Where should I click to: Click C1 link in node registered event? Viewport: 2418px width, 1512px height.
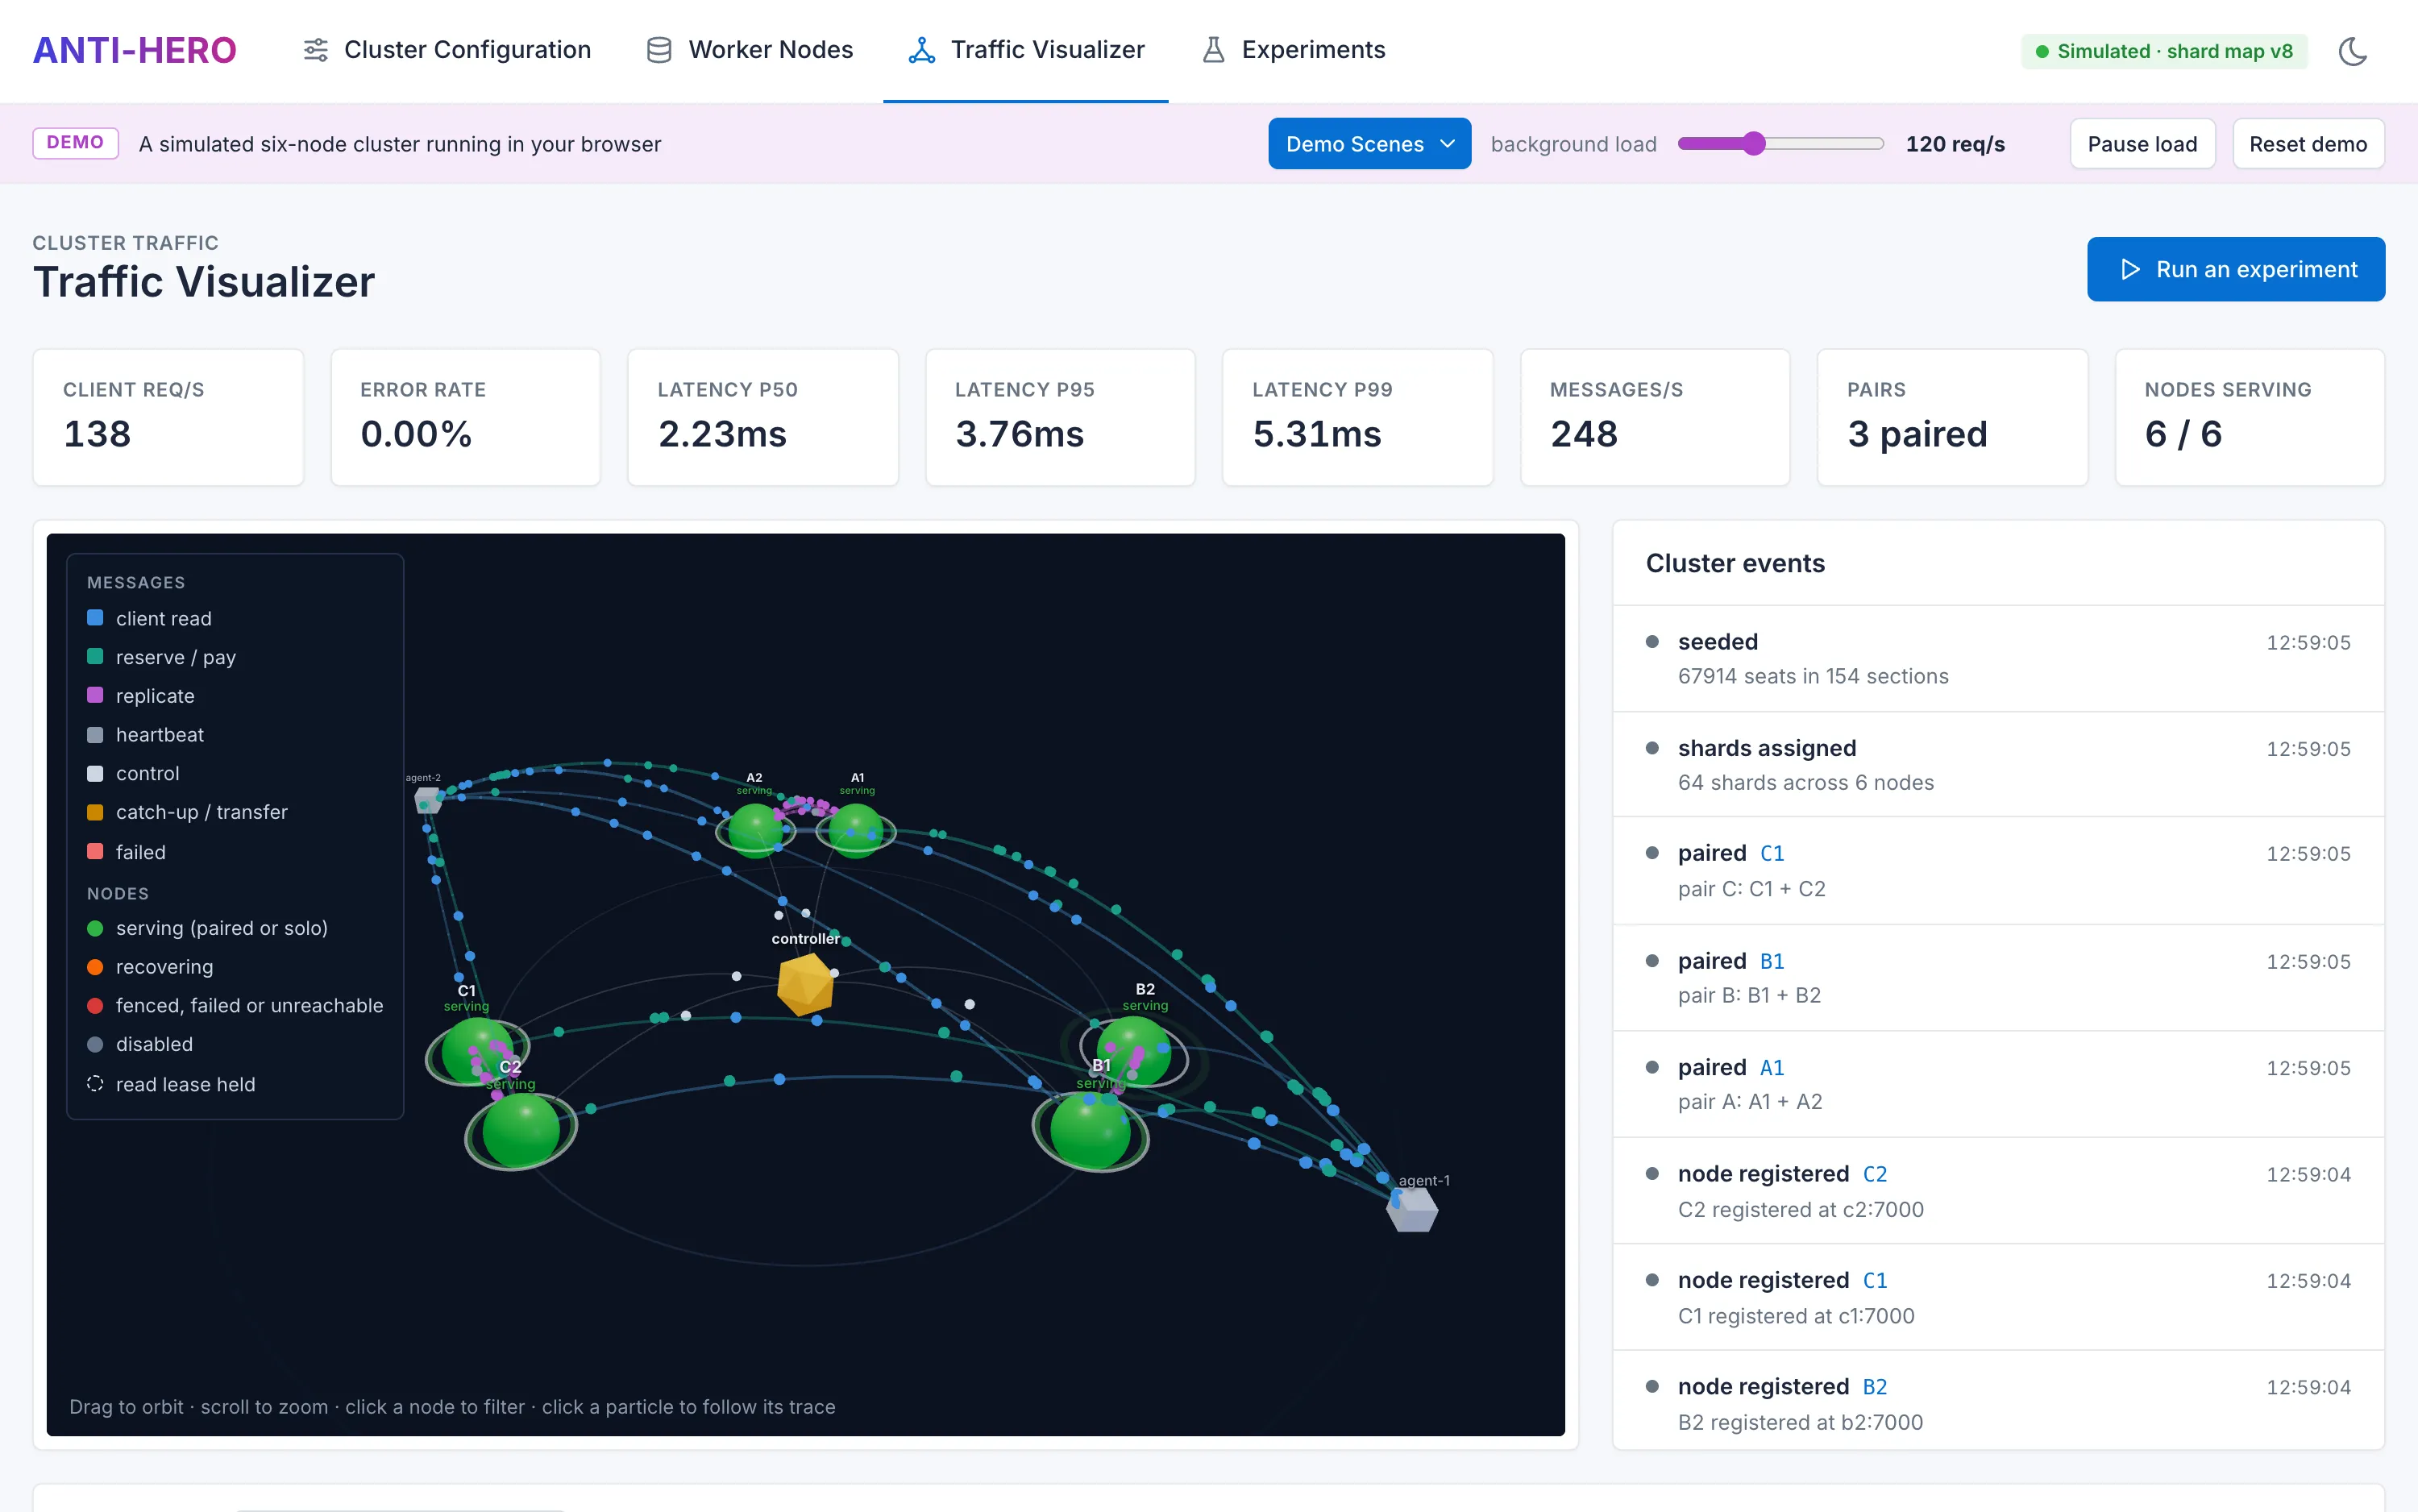point(1875,1280)
